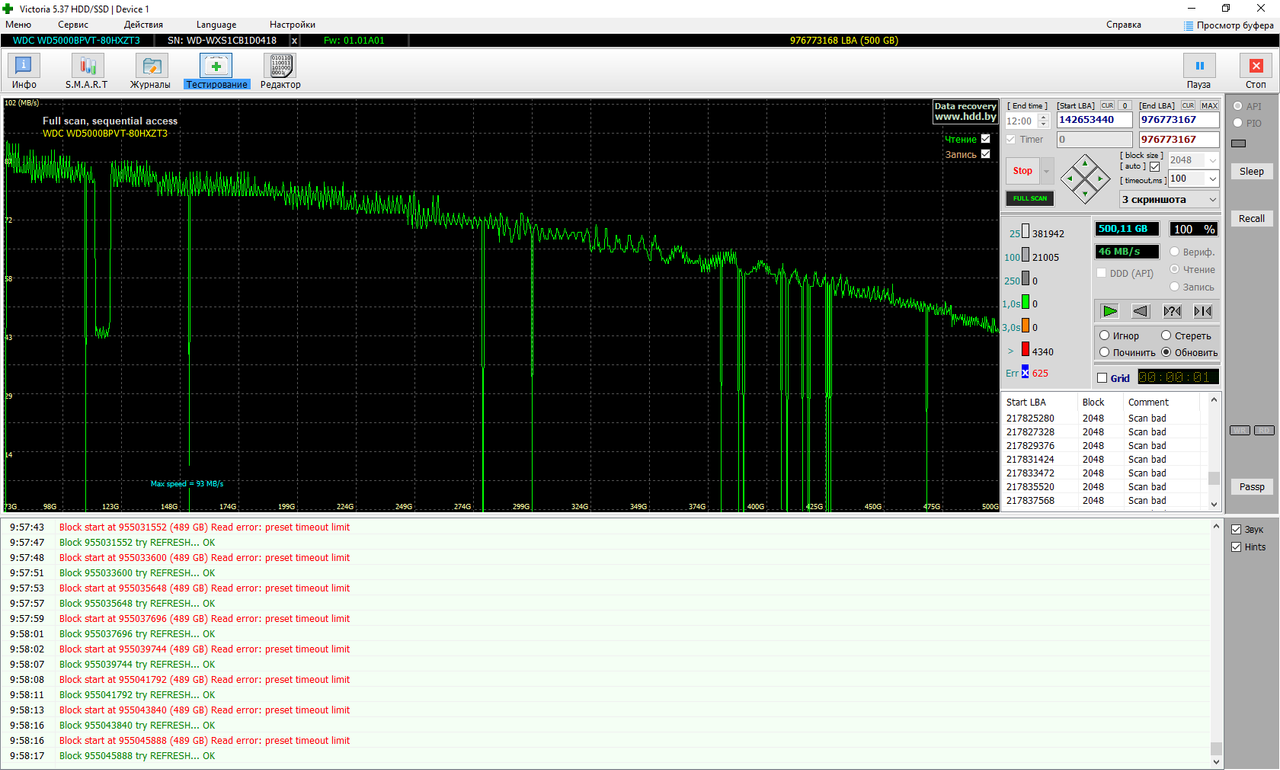The width and height of the screenshot is (1280, 770).
Task: Open the Действия menu
Action: [144, 24]
